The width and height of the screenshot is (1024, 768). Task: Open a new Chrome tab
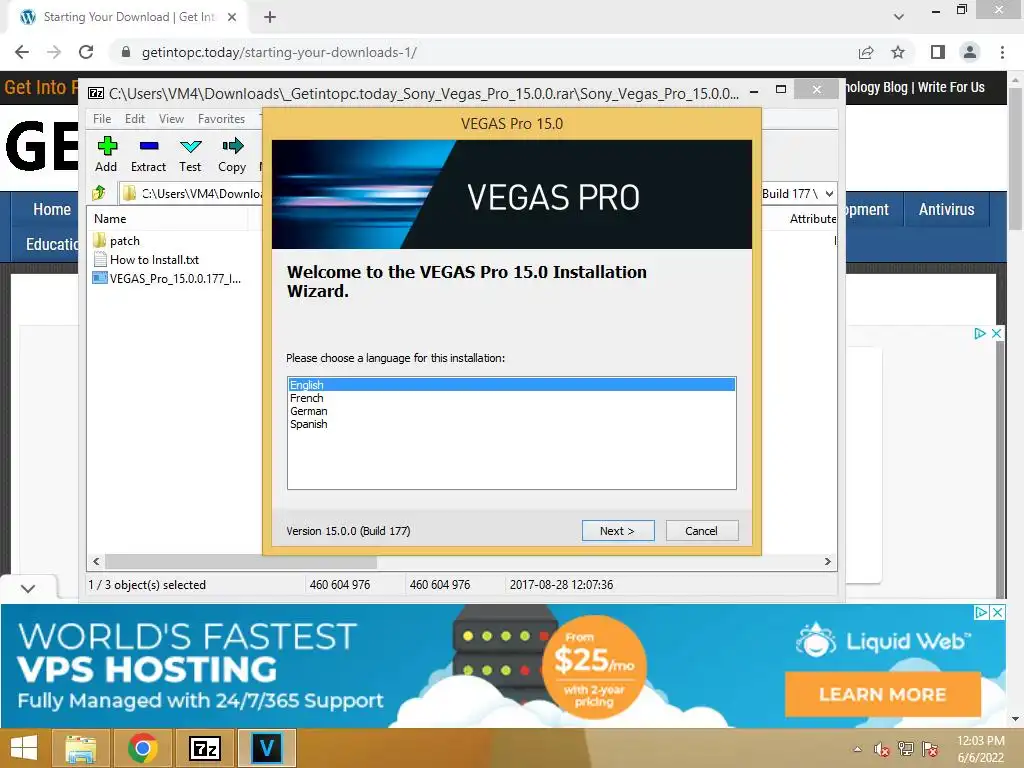coord(270,17)
